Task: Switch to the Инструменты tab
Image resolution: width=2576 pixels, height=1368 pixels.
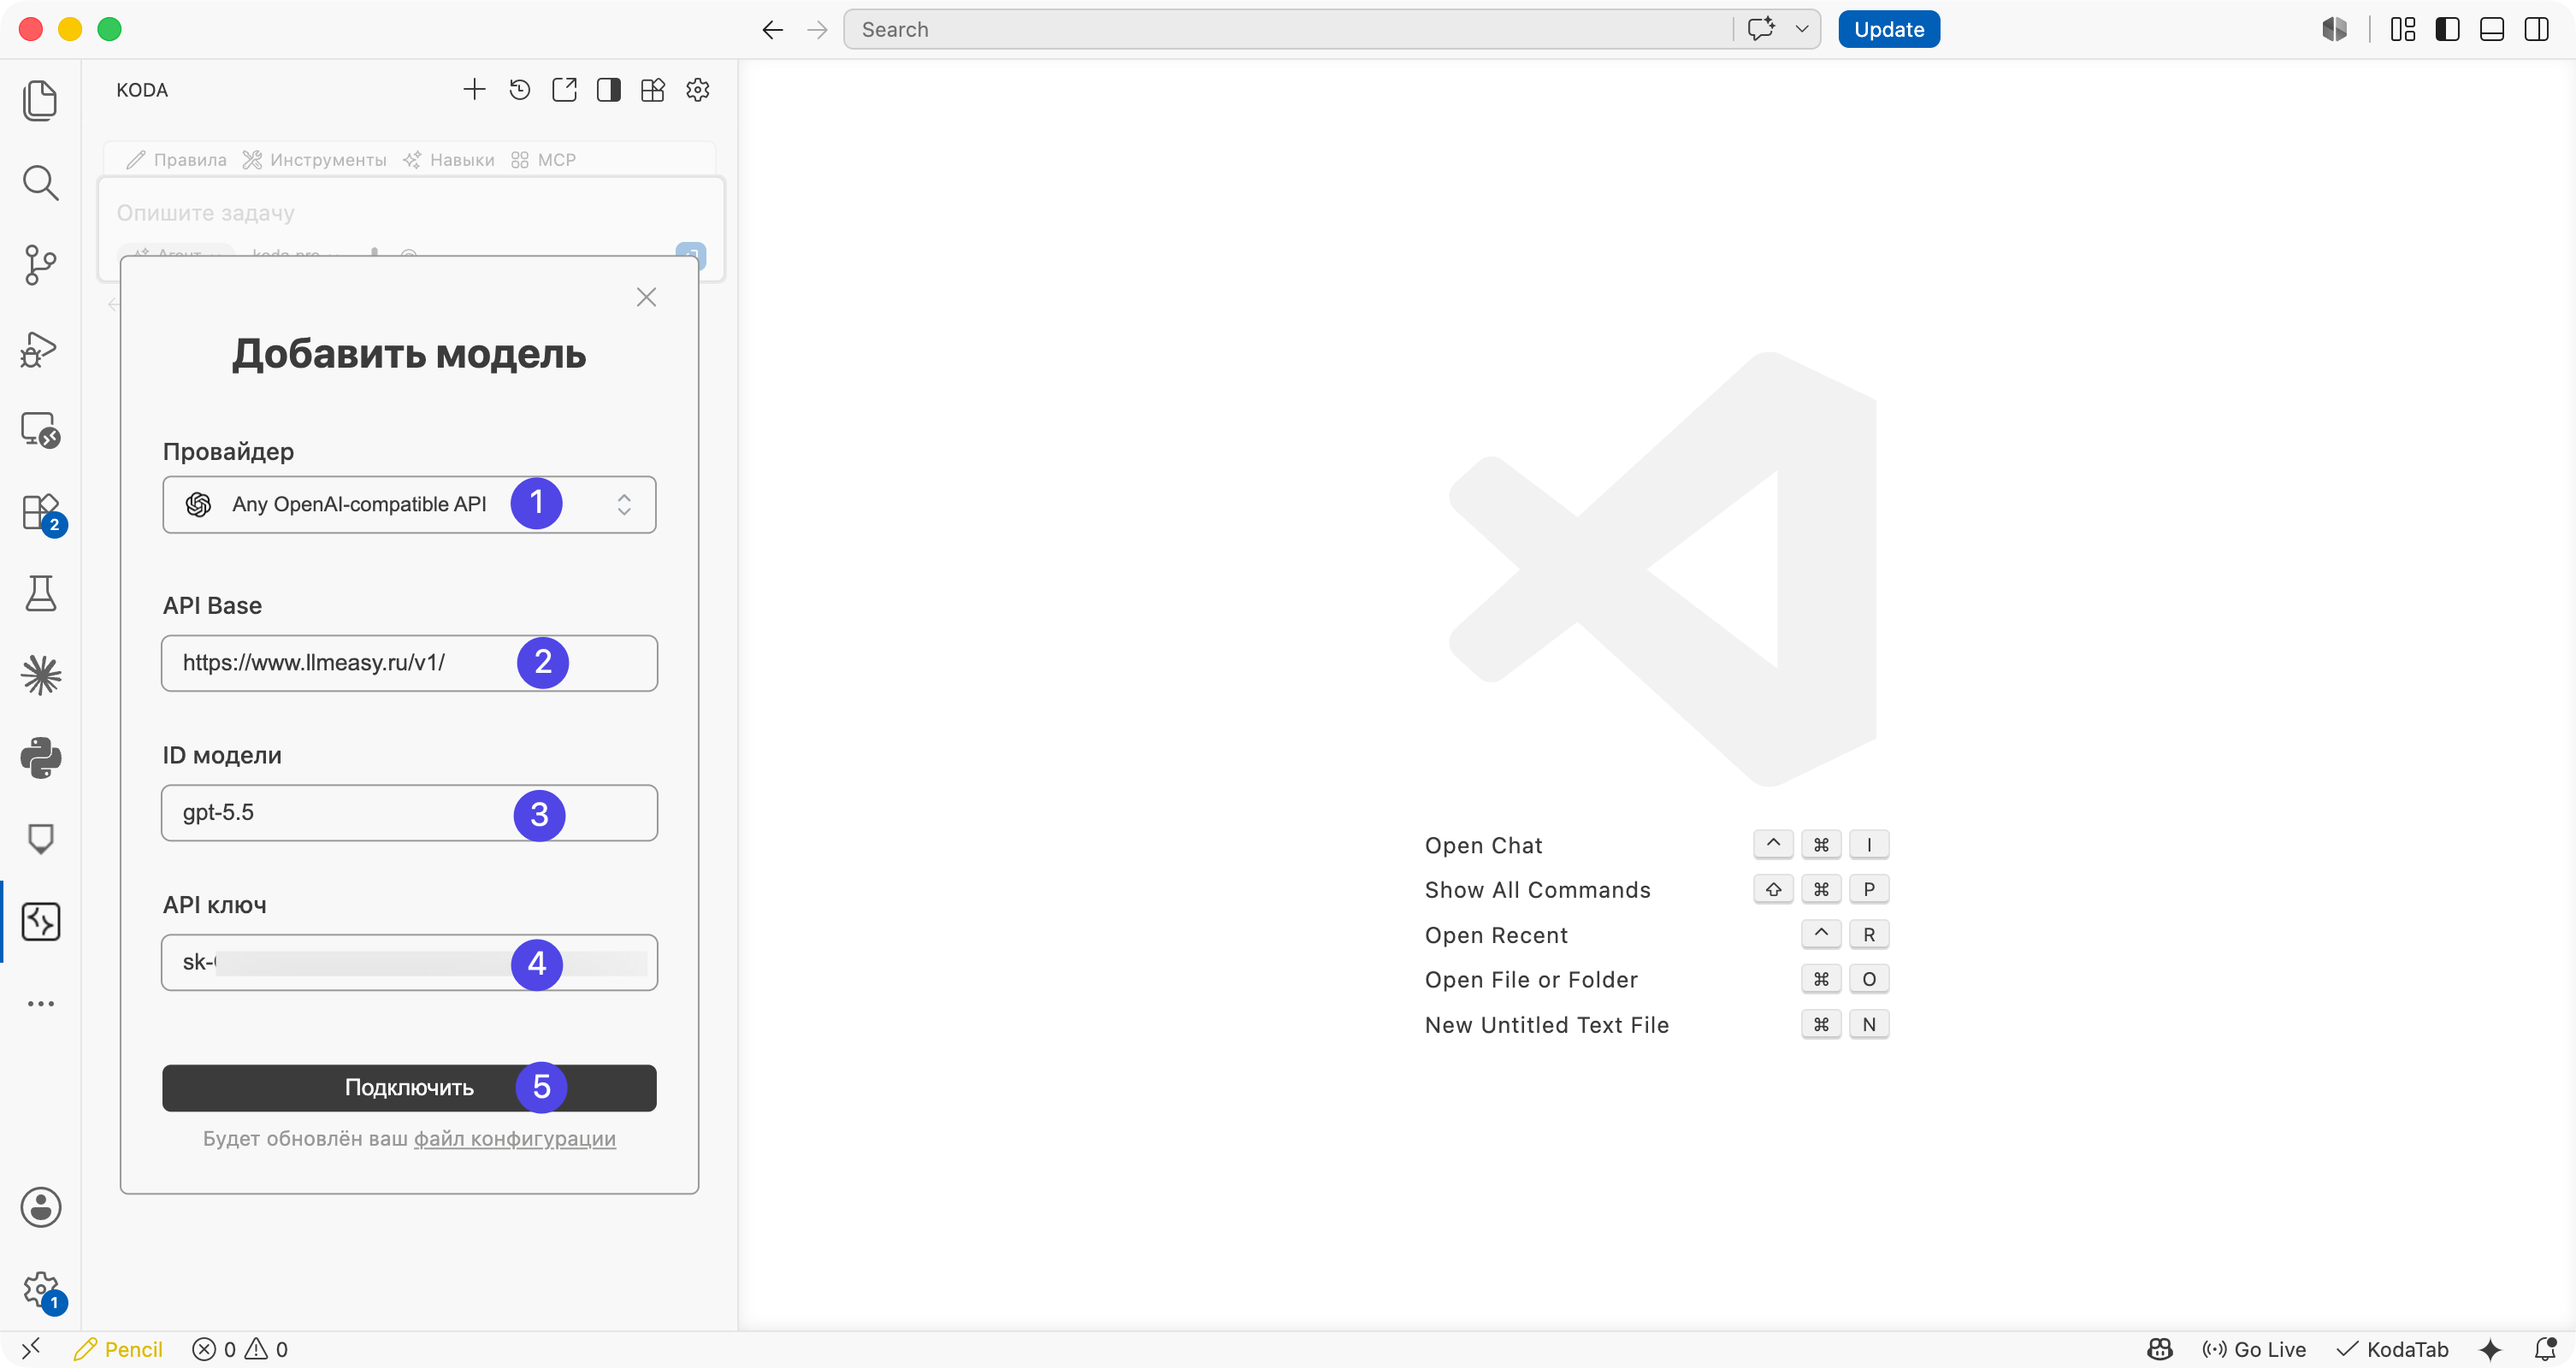Action: tap(315, 160)
